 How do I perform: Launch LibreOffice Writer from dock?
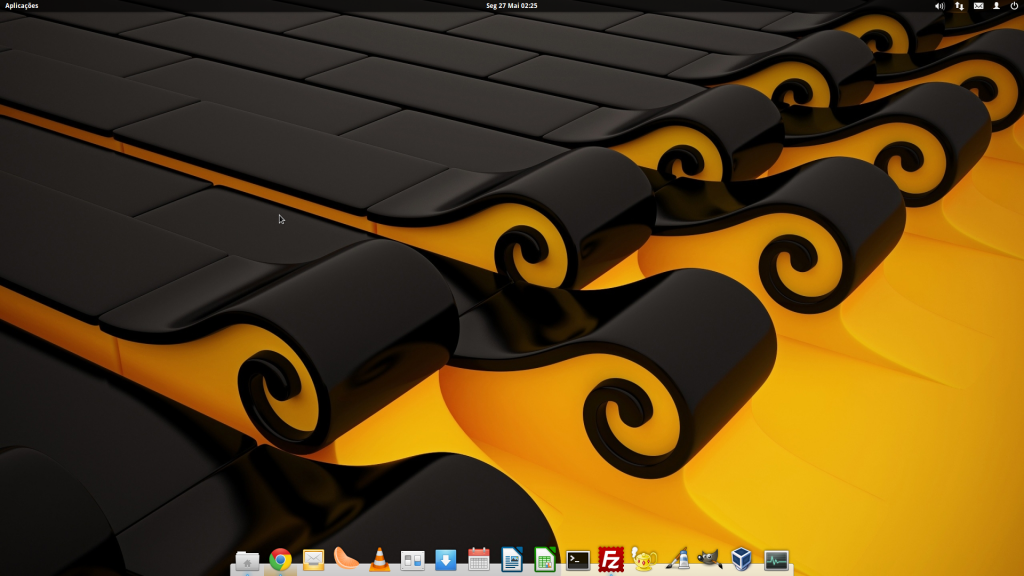coord(511,560)
